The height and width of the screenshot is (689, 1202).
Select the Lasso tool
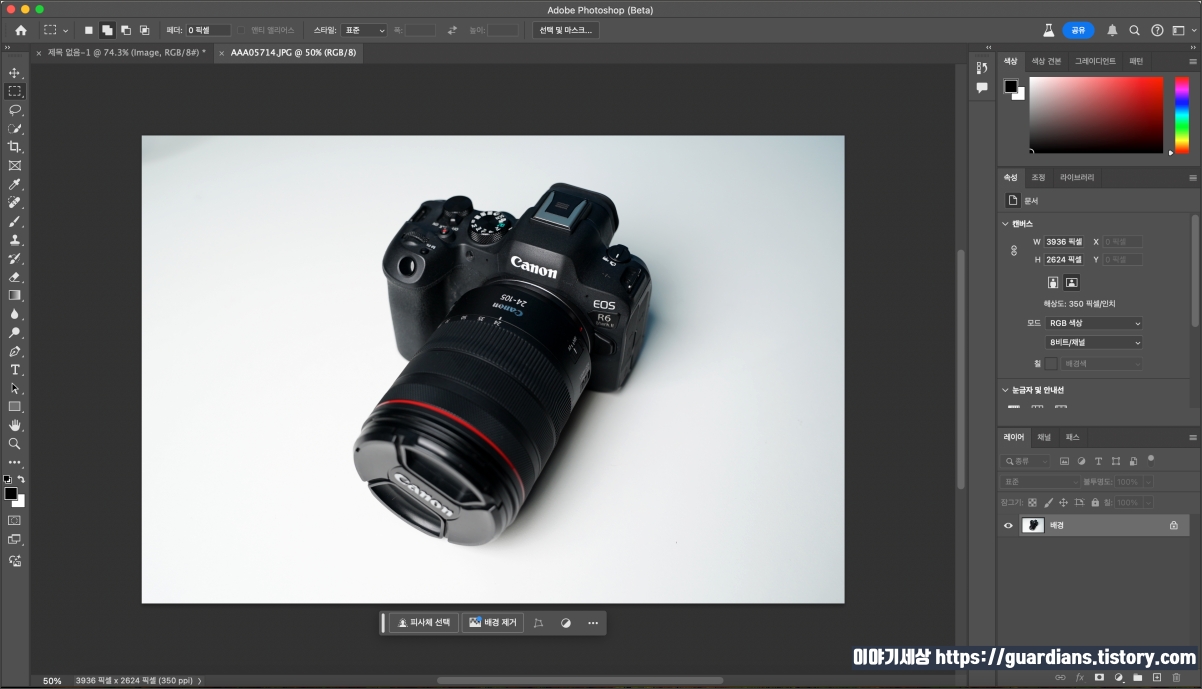tap(15, 110)
